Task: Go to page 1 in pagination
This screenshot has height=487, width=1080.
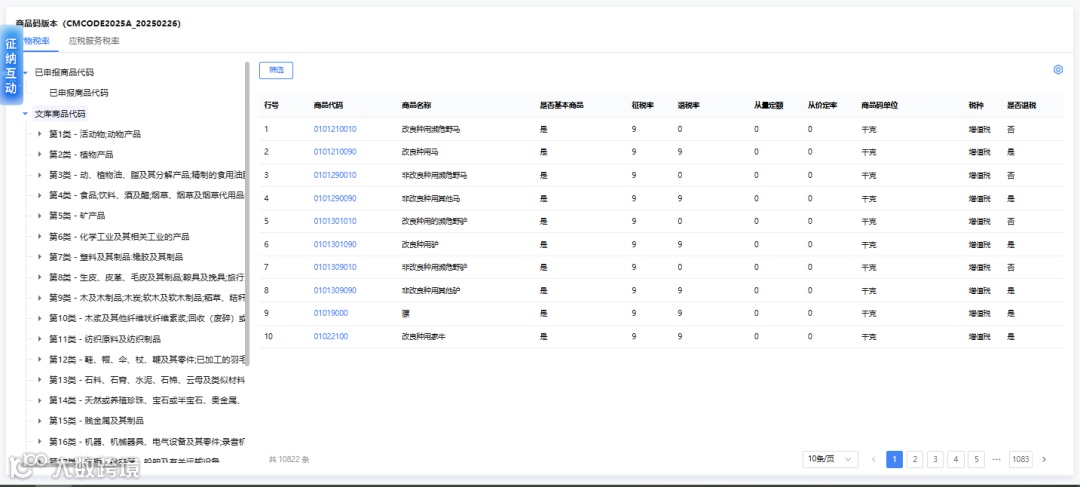Action: [x=894, y=459]
